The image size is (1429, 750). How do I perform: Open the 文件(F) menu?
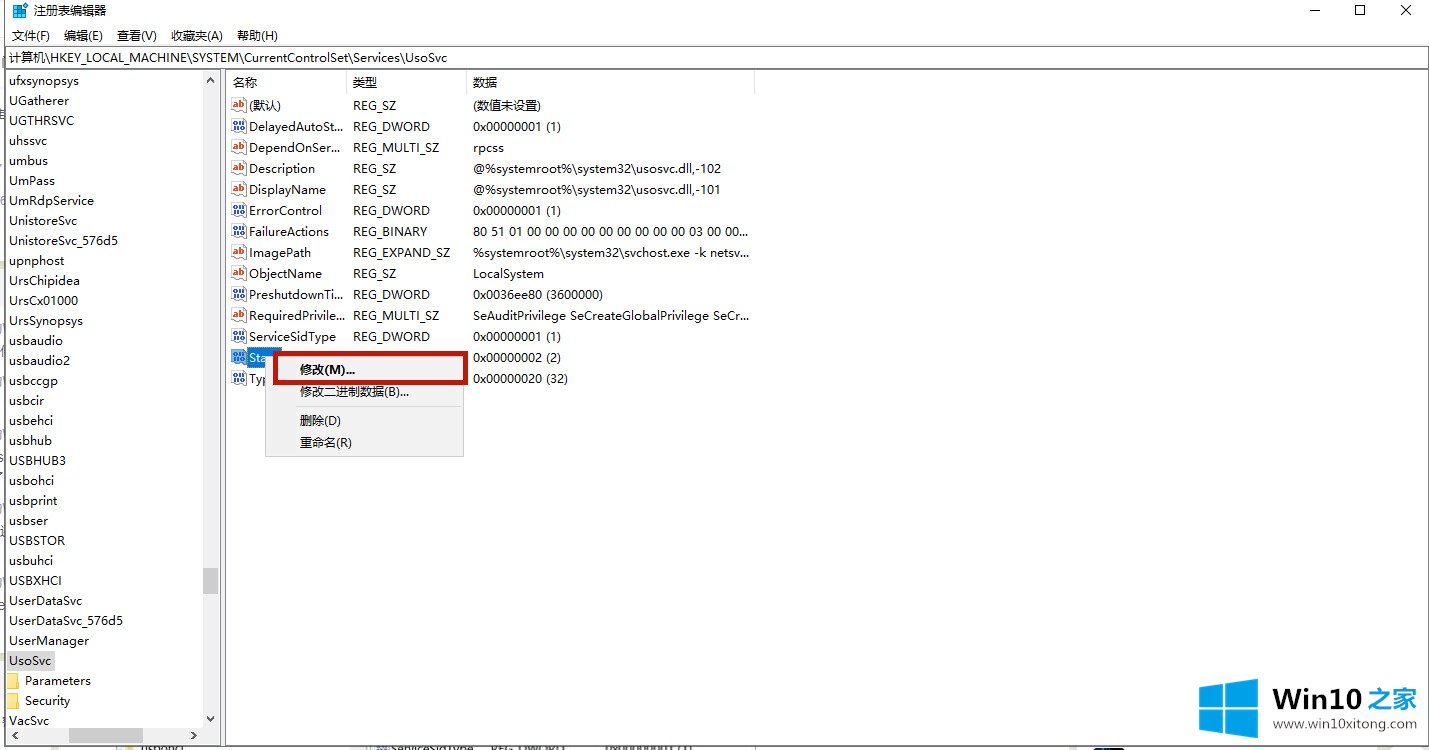[30, 36]
